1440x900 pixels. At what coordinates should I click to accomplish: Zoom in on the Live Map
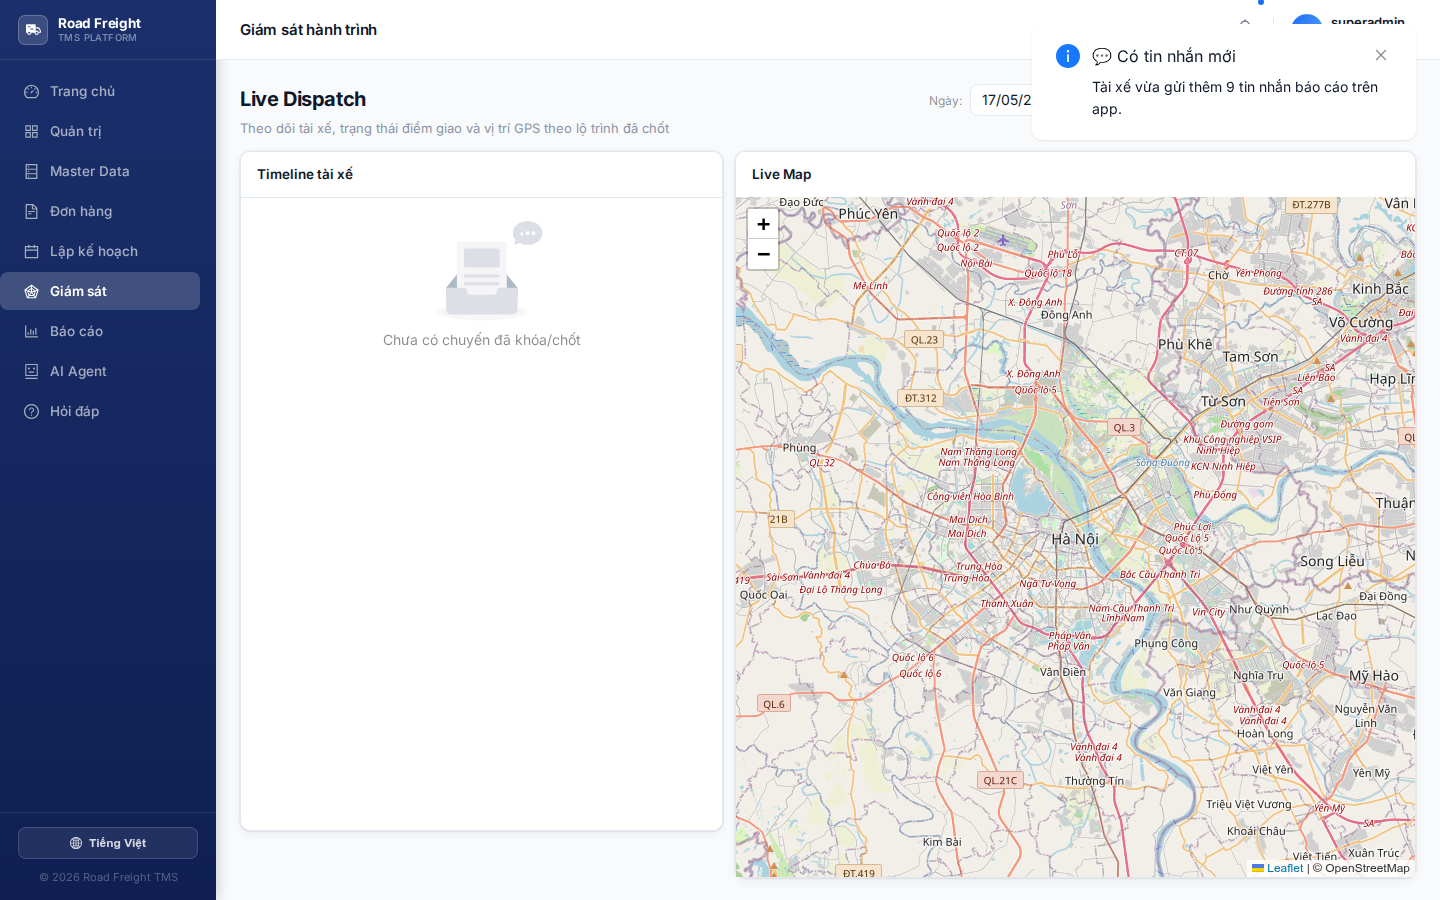[763, 224]
